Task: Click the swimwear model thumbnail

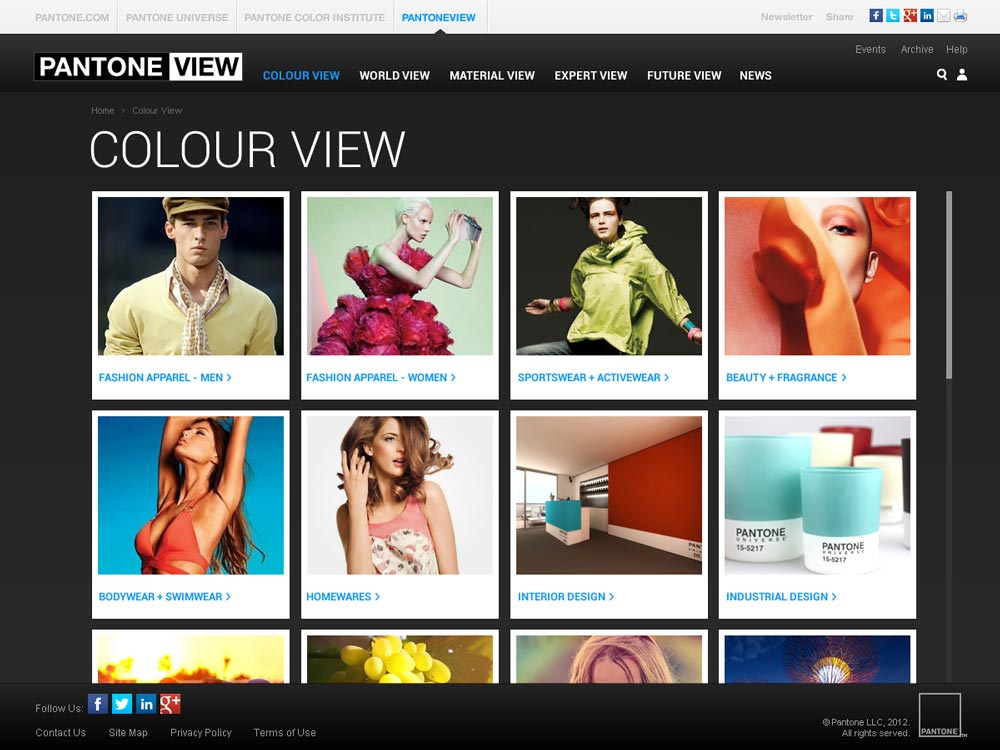Action: coord(191,496)
